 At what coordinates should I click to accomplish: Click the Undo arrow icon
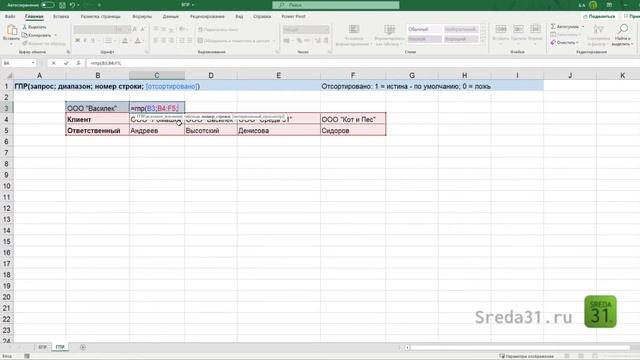click(x=72, y=5)
